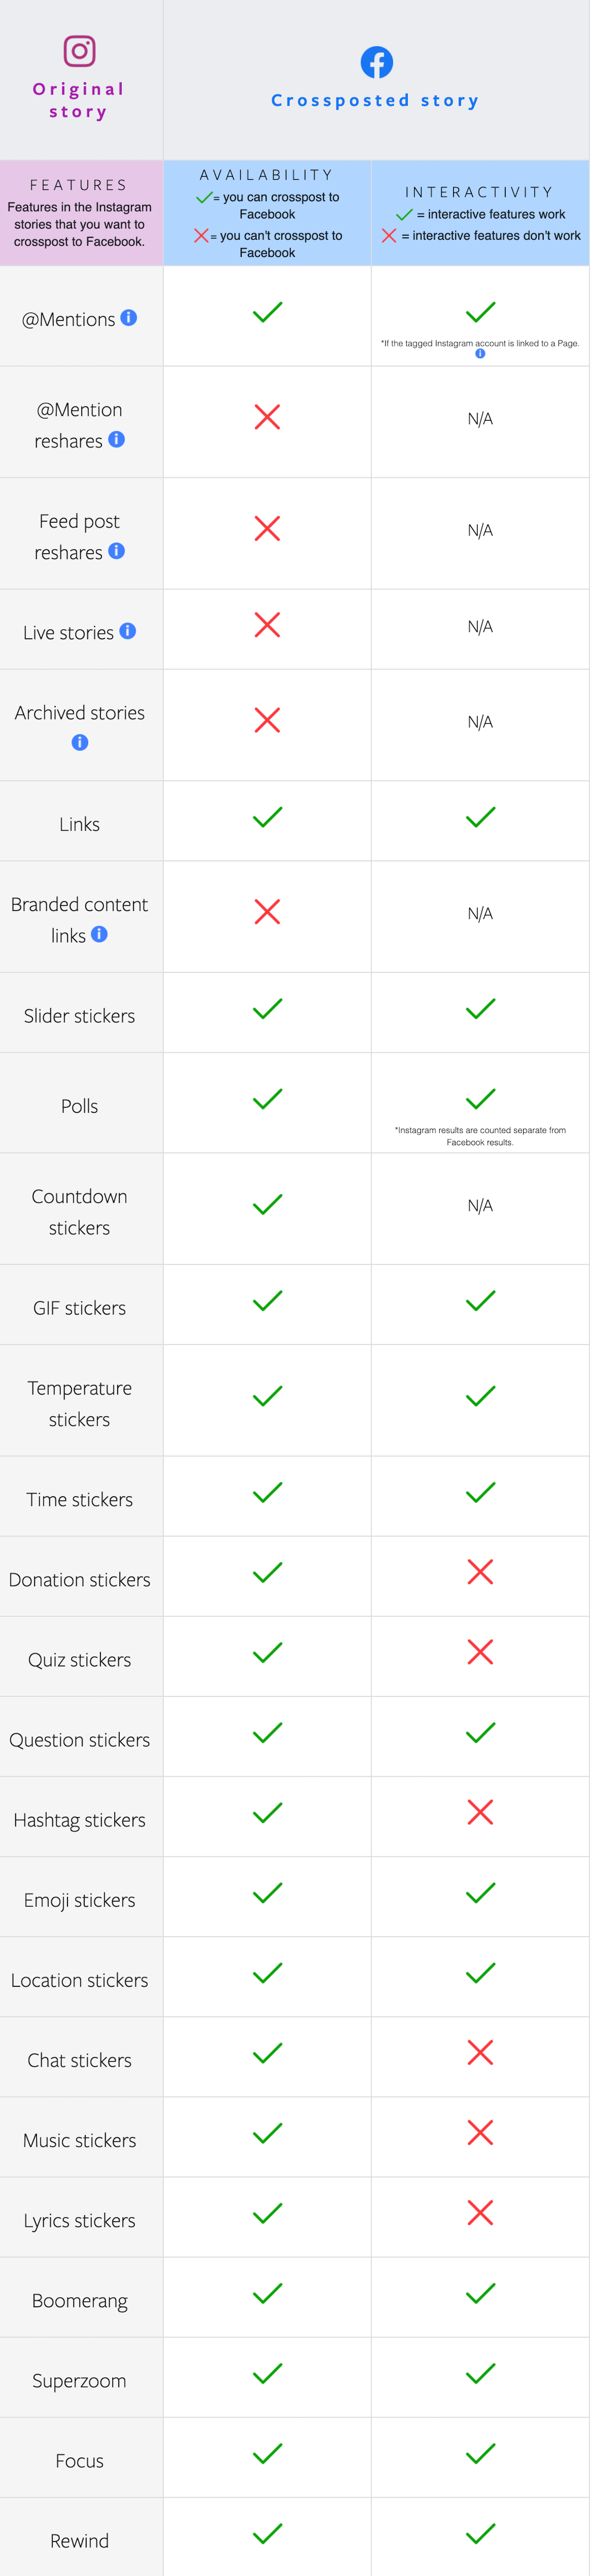Click info icon under Archived stories

tap(80, 742)
